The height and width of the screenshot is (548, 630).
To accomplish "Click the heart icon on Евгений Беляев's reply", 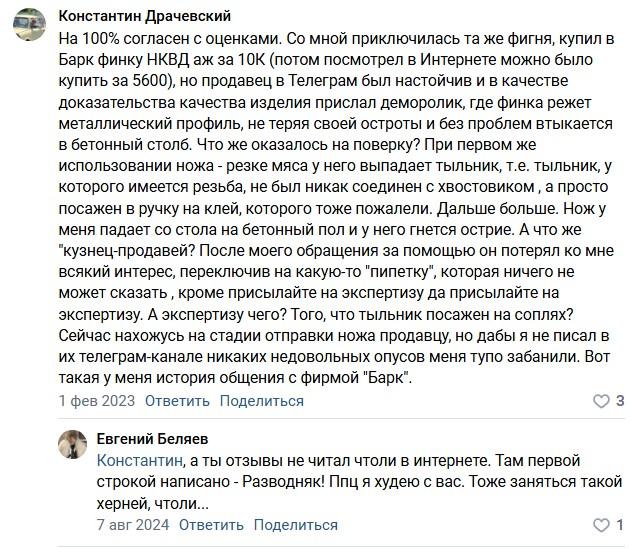I will [601, 526].
